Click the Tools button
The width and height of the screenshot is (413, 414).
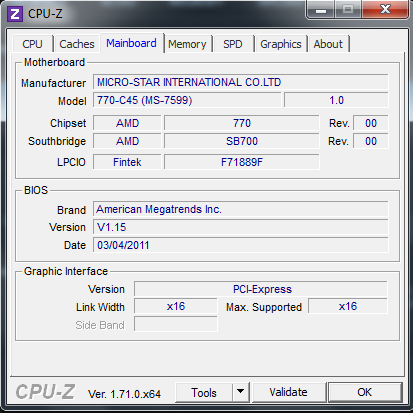[204, 392]
